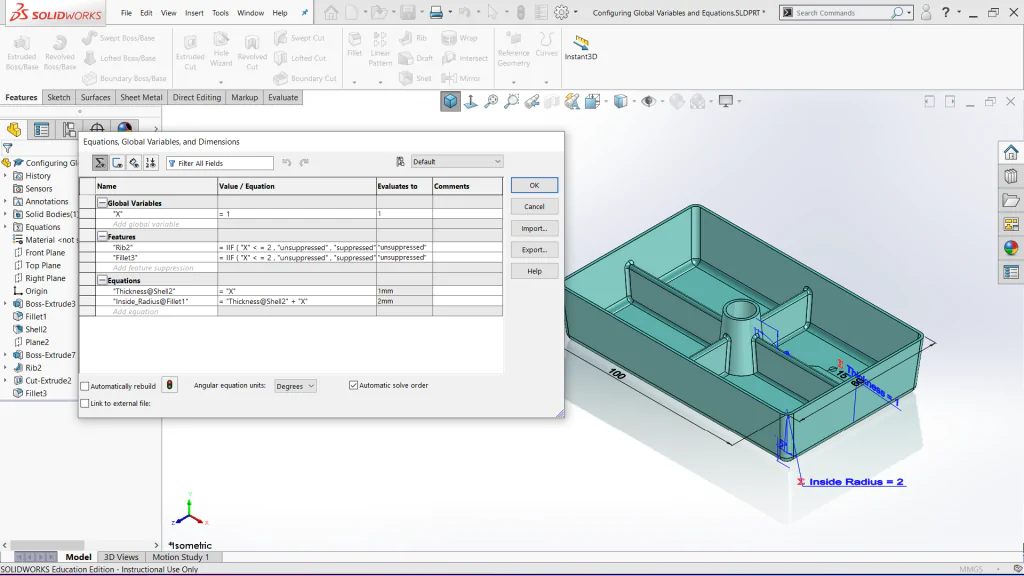Switch to the Evaluate tab

283,97
